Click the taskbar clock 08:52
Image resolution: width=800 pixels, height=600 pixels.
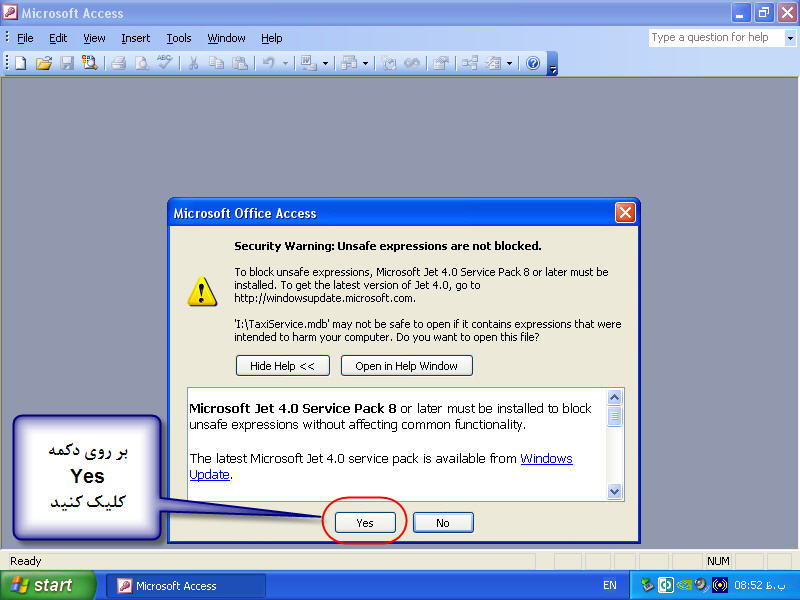click(x=762, y=585)
